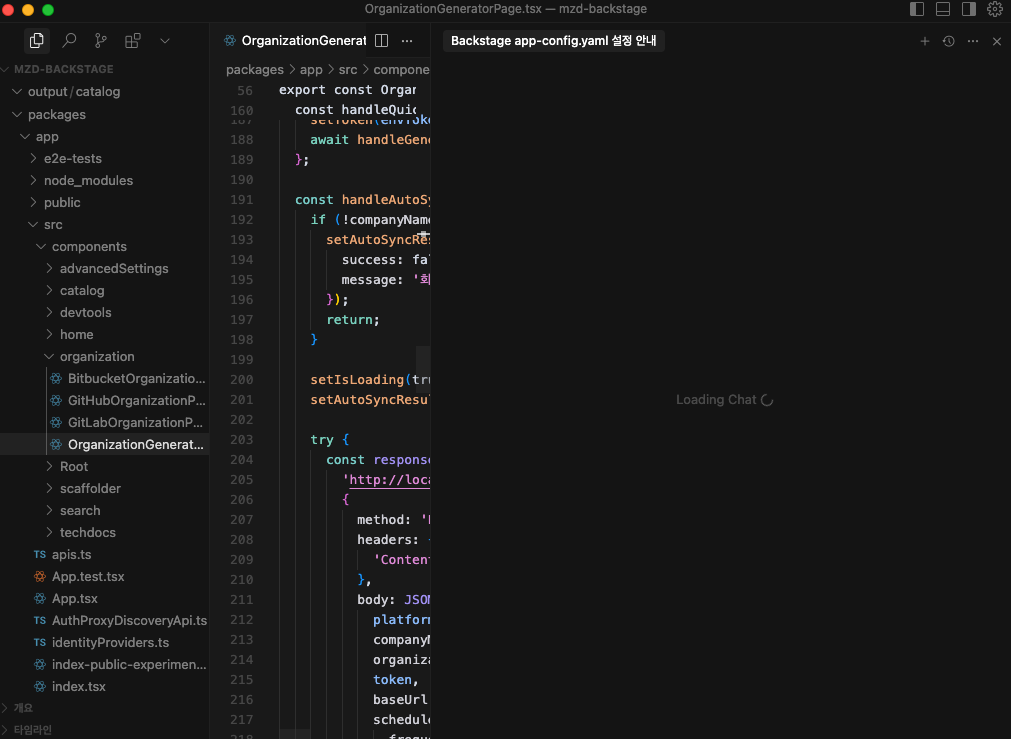The image size is (1011, 739).
Task: Start a new chat with plus icon
Action: point(925,41)
